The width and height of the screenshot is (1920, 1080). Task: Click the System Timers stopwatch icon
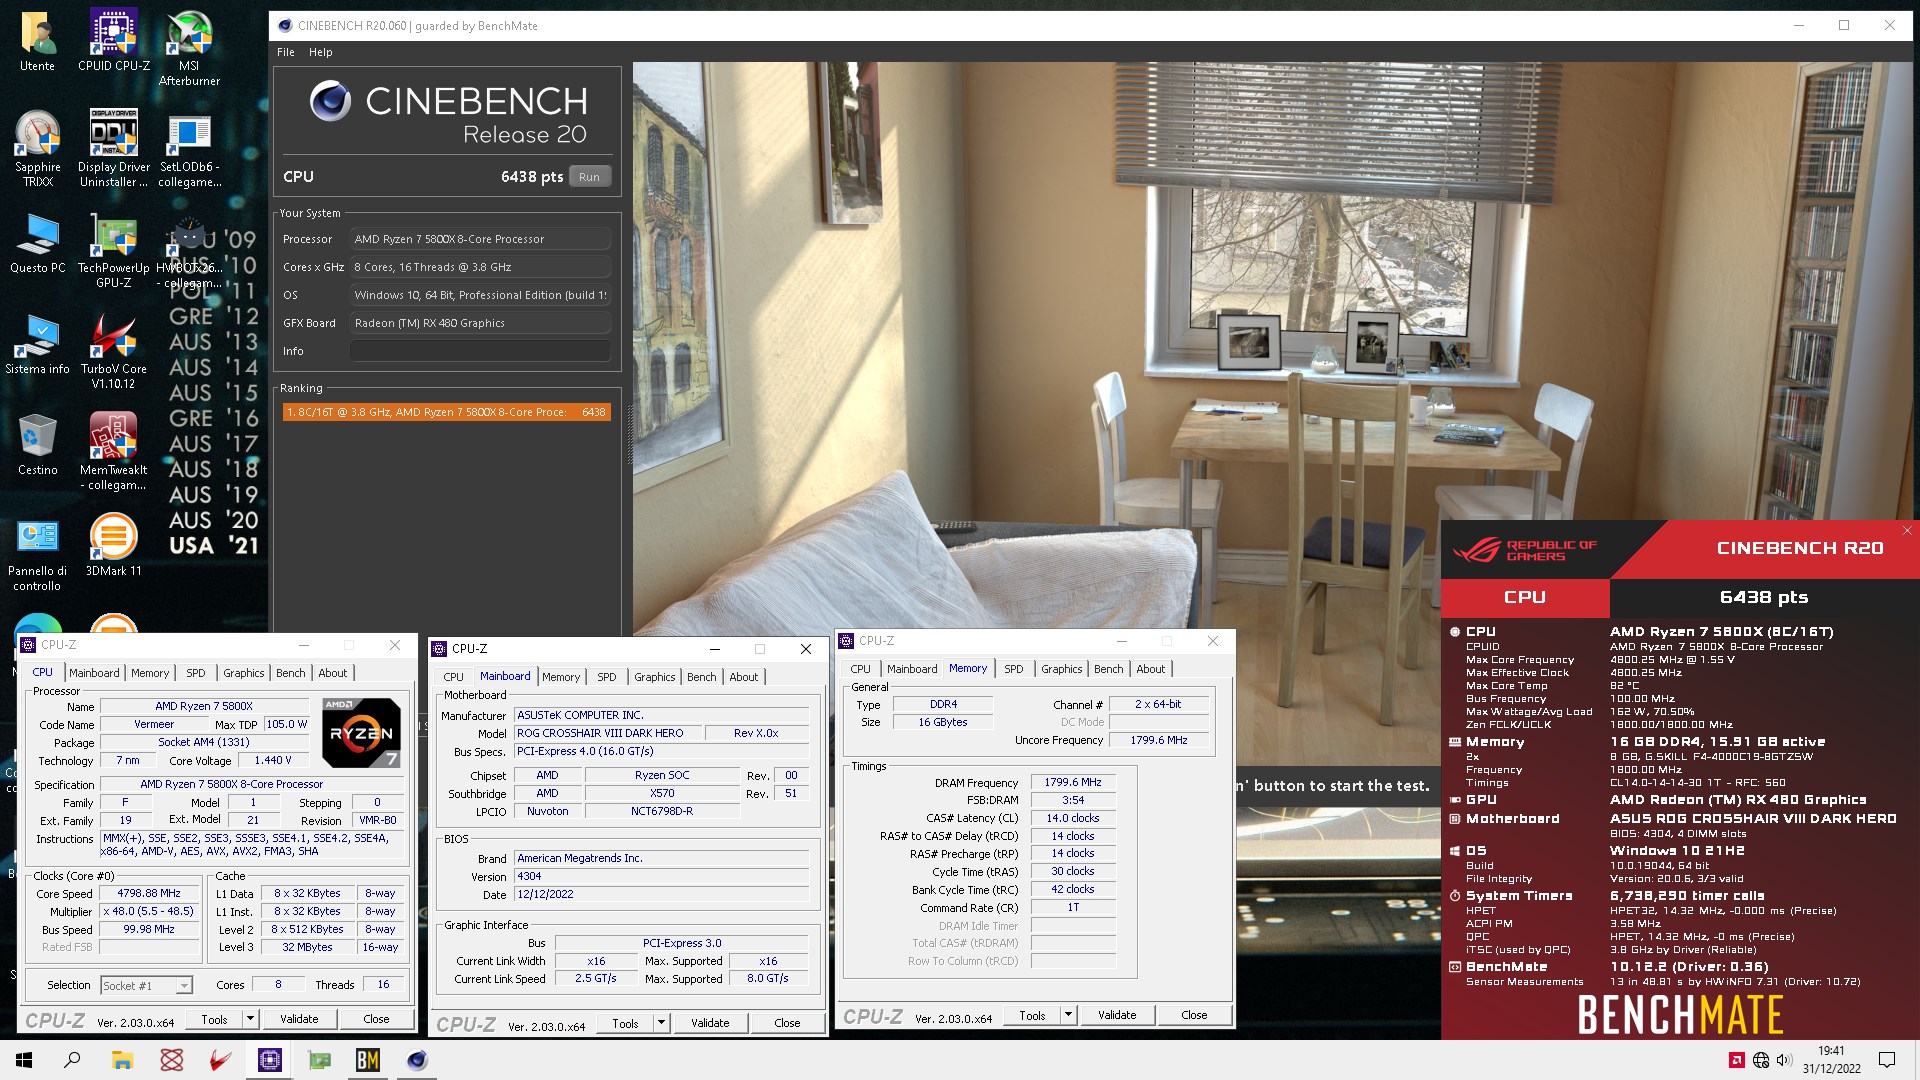1455,896
